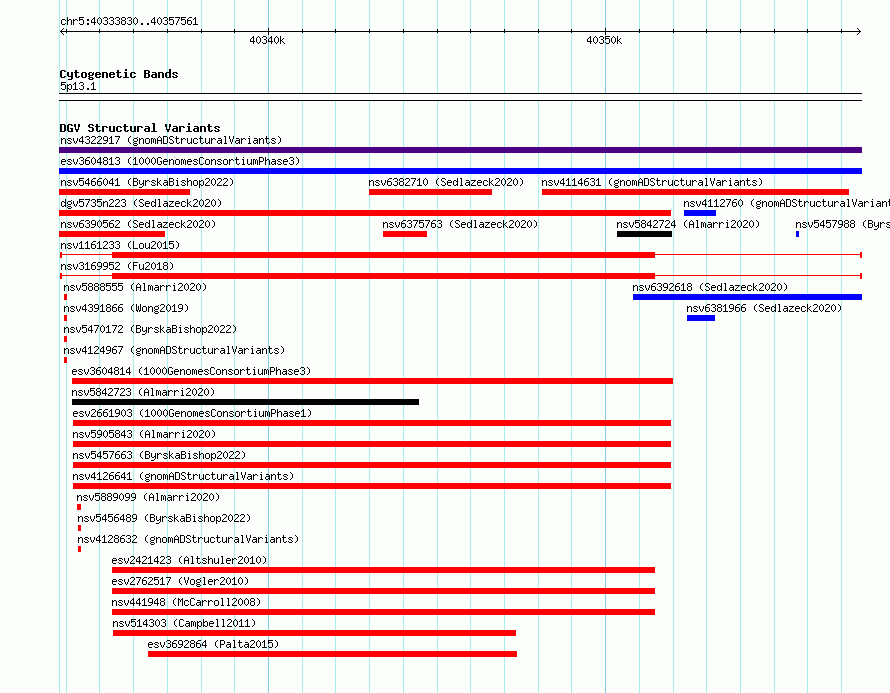Select the small blue nsv5457988 marker
This screenshot has width=890, height=693.
797,234
